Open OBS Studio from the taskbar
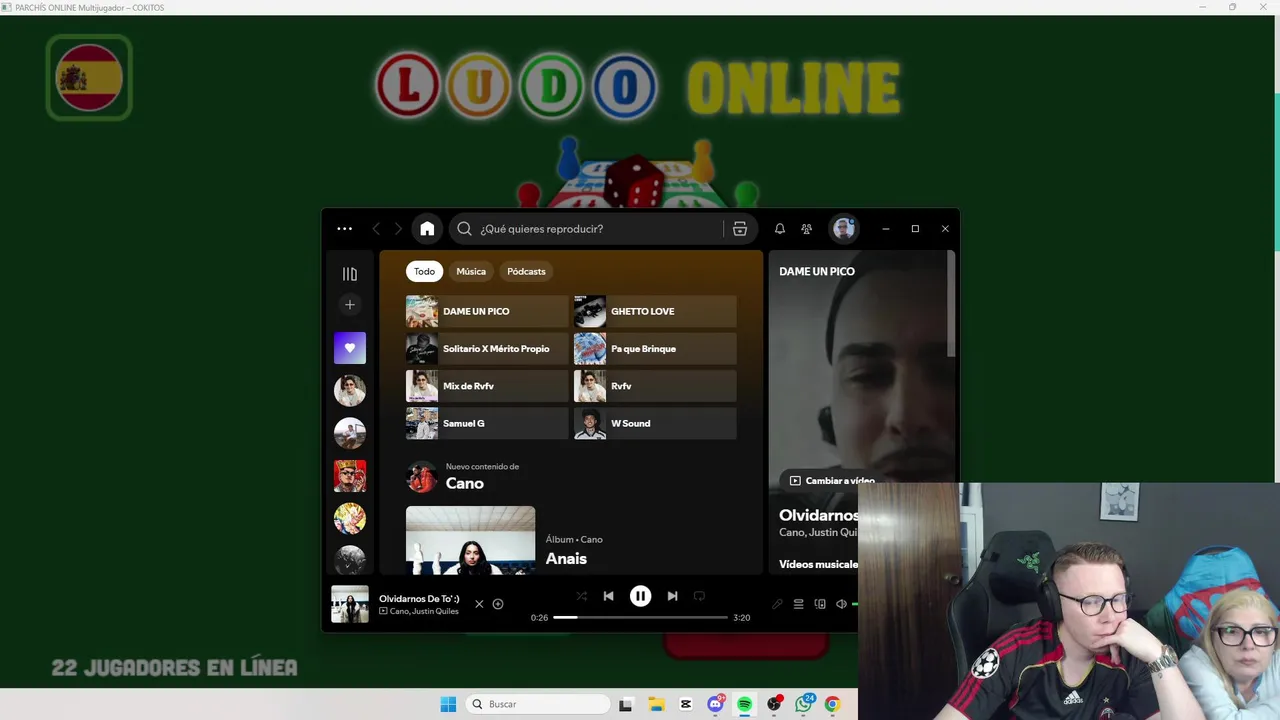 pyautogui.click(x=774, y=704)
